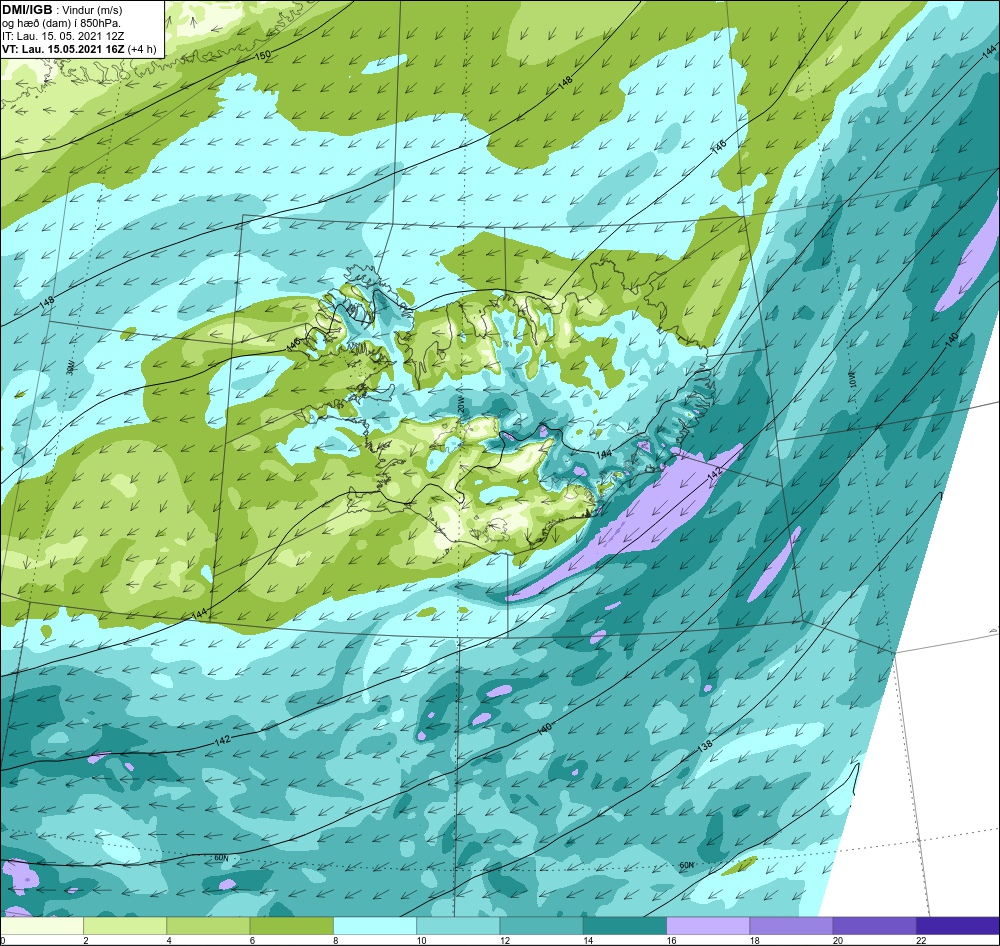The image size is (1000, 946).
Task: Select the legend tick number 22
Action: 921,940
